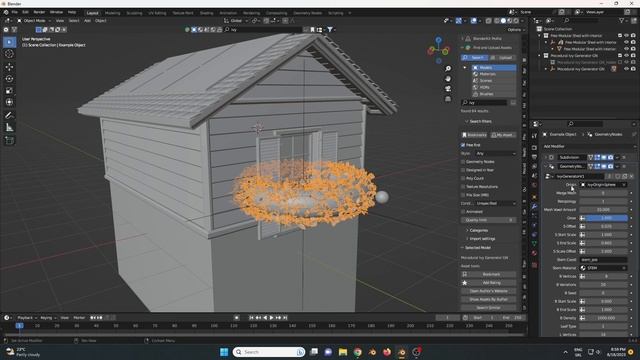Select the Cursor tool in left toolbar
Image resolution: width=640 pixels, height=360 pixels.
[9, 54]
